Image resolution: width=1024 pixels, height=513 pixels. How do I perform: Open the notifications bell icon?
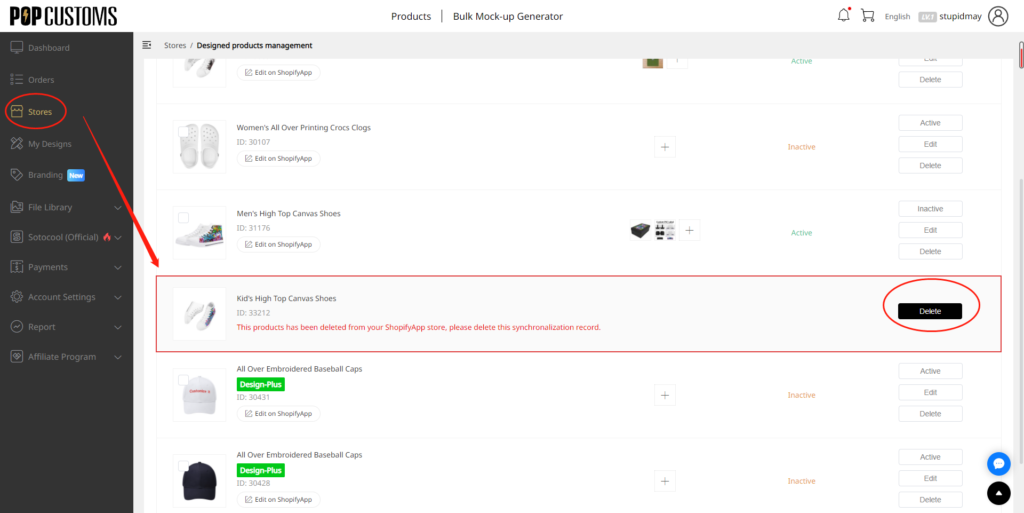(844, 16)
